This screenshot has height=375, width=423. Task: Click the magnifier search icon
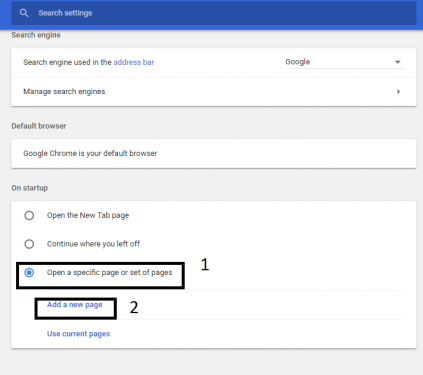tap(24, 13)
